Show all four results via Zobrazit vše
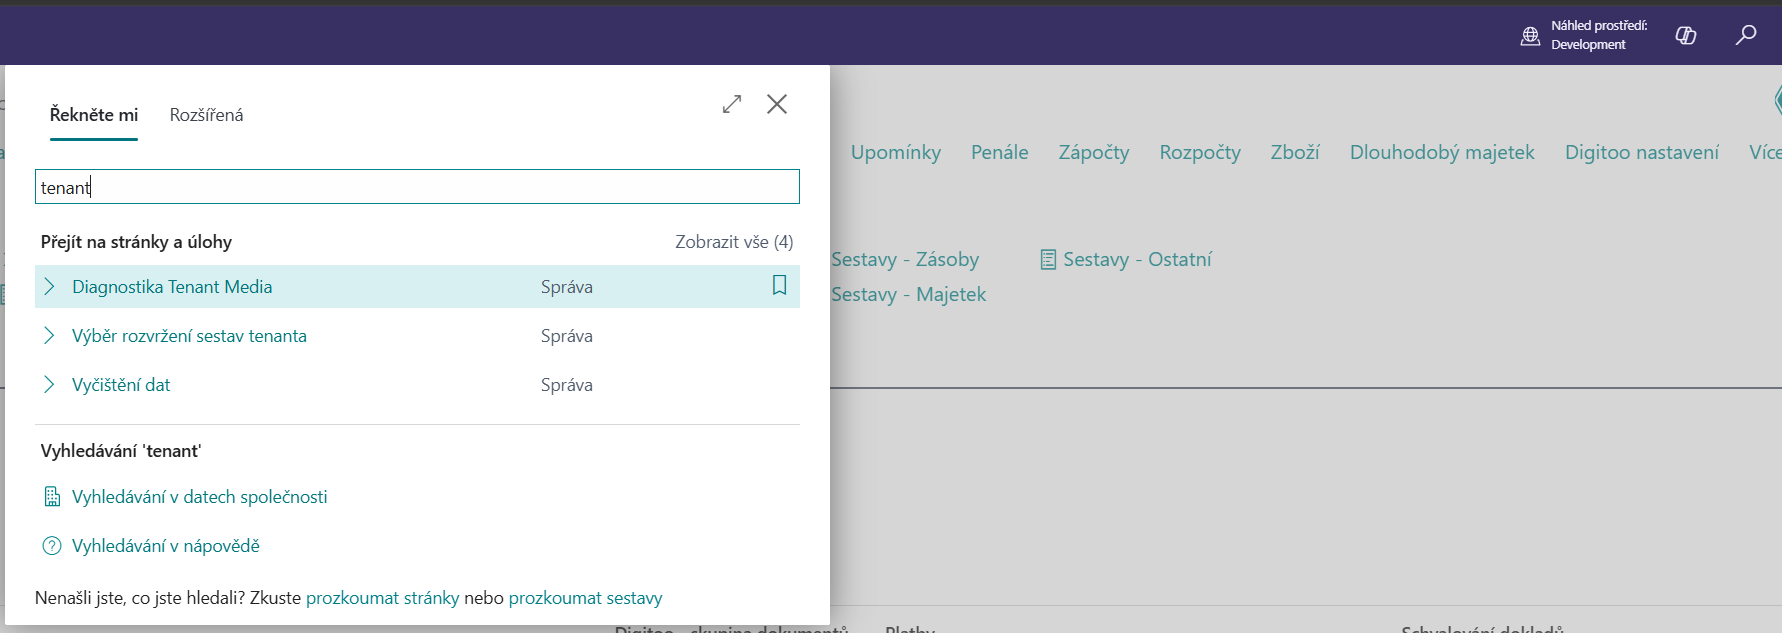The height and width of the screenshot is (633, 1782). [734, 242]
